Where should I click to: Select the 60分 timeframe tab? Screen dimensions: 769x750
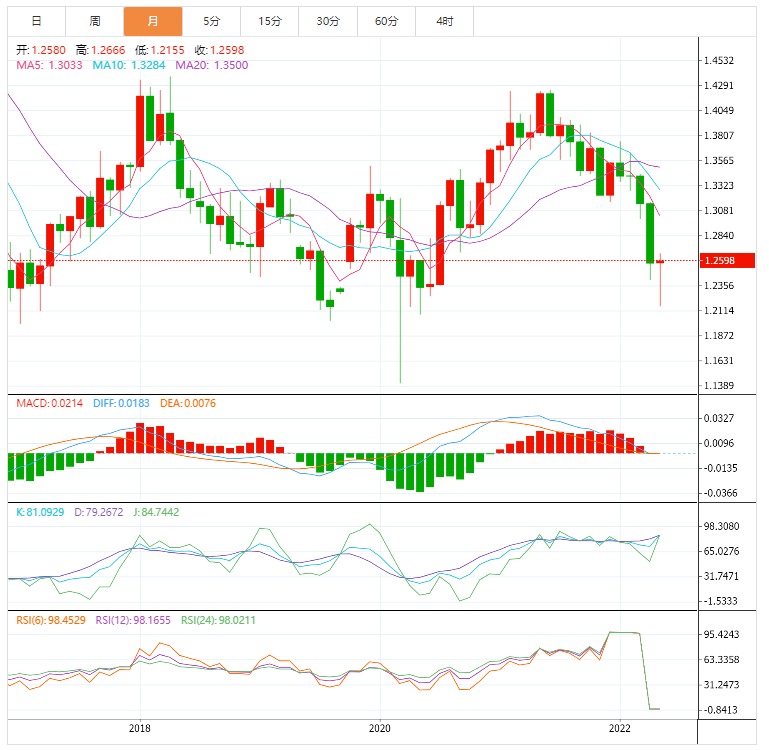coord(386,22)
